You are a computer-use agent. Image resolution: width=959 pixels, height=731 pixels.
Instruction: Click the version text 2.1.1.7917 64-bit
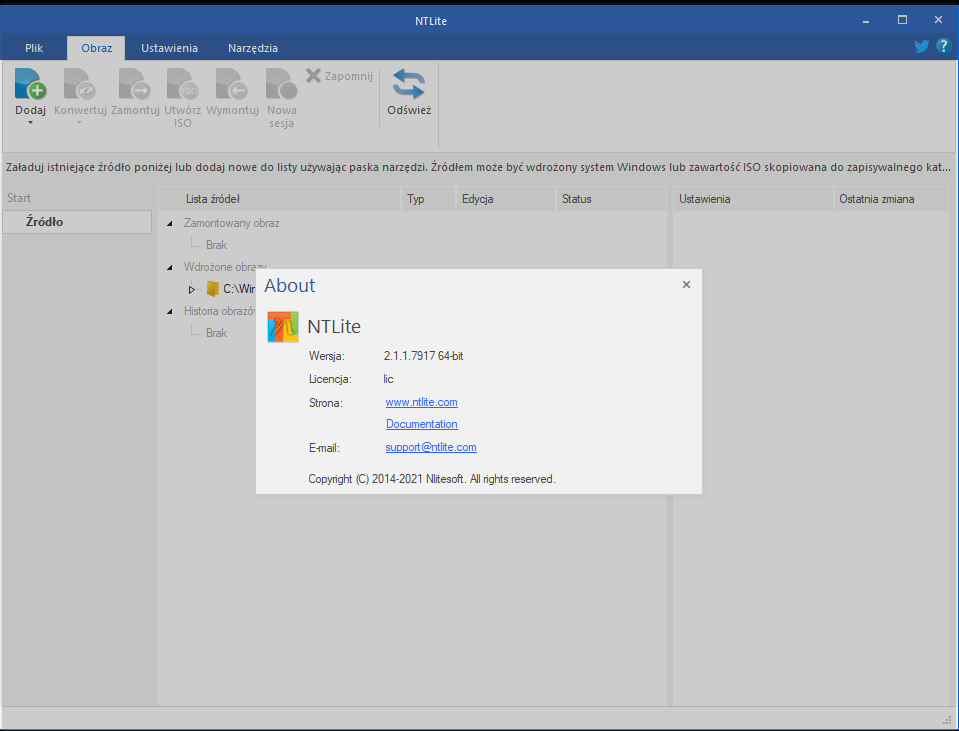coord(423,356)
